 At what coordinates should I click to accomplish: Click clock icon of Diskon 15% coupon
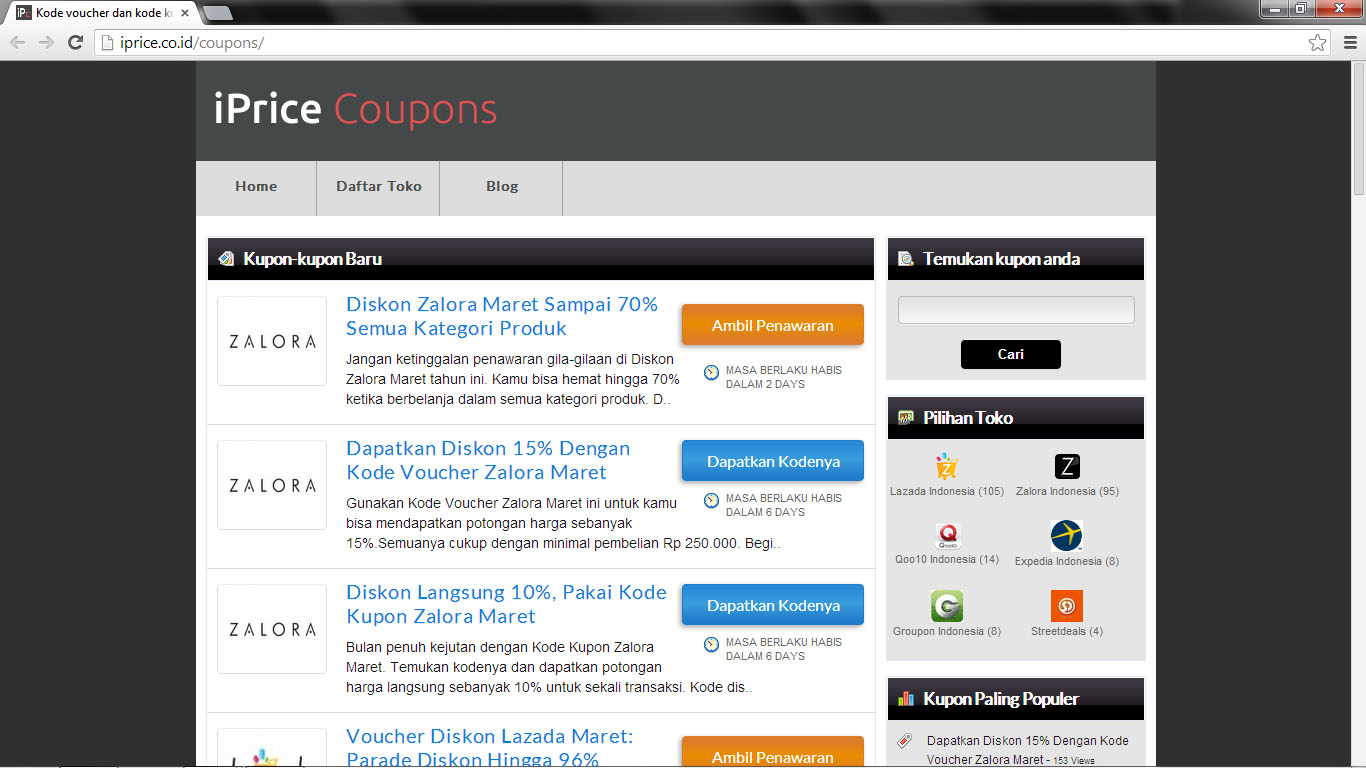pyautogui.click(x=711, y=500)
